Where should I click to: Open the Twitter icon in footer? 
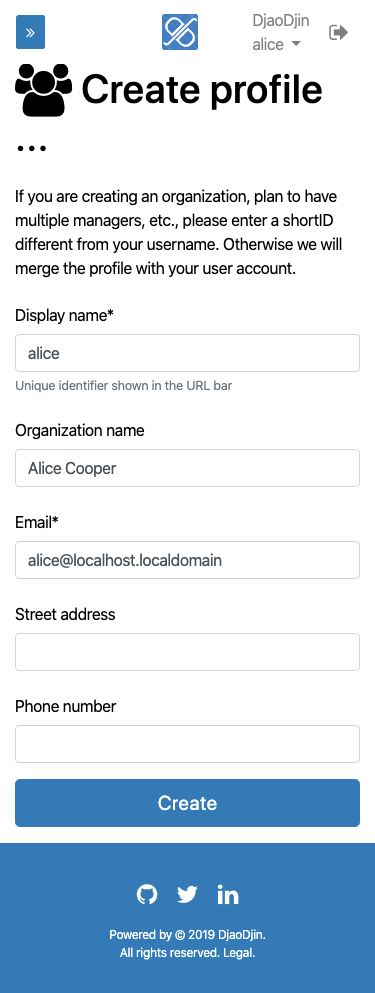(187, 894)
